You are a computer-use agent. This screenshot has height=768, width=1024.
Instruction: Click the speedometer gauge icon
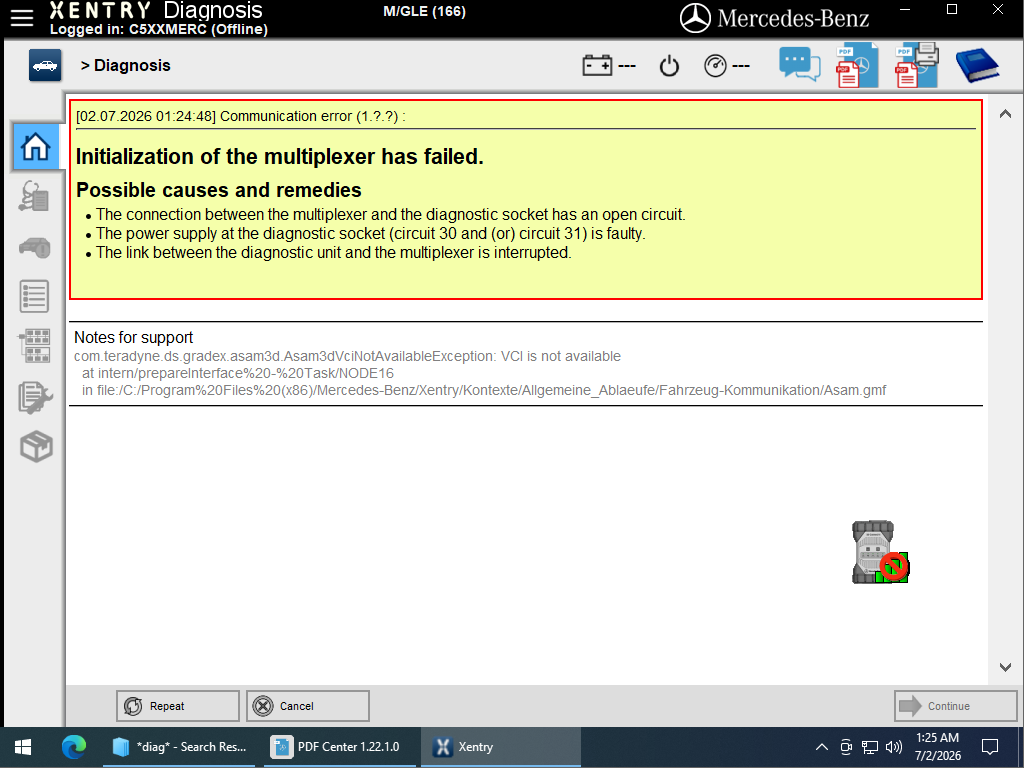click(x=715, y=66)
